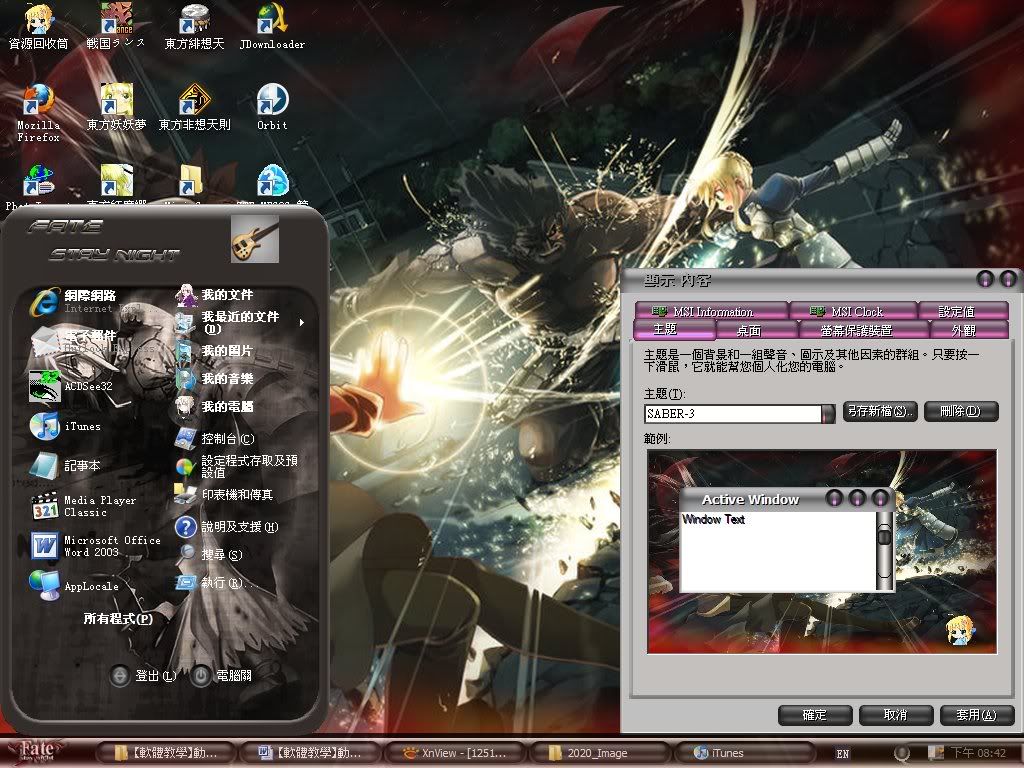Switch to the 設定值 tab

point(964,312)
